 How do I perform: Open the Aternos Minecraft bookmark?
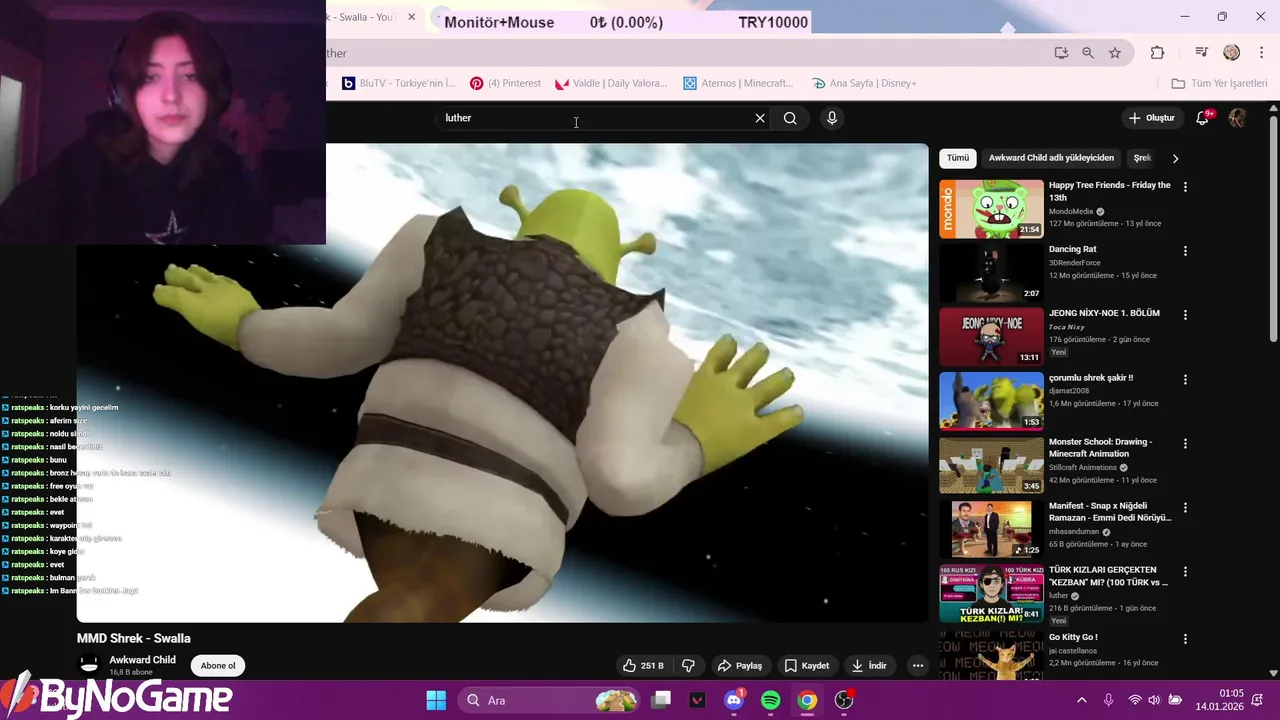[738, 83]
